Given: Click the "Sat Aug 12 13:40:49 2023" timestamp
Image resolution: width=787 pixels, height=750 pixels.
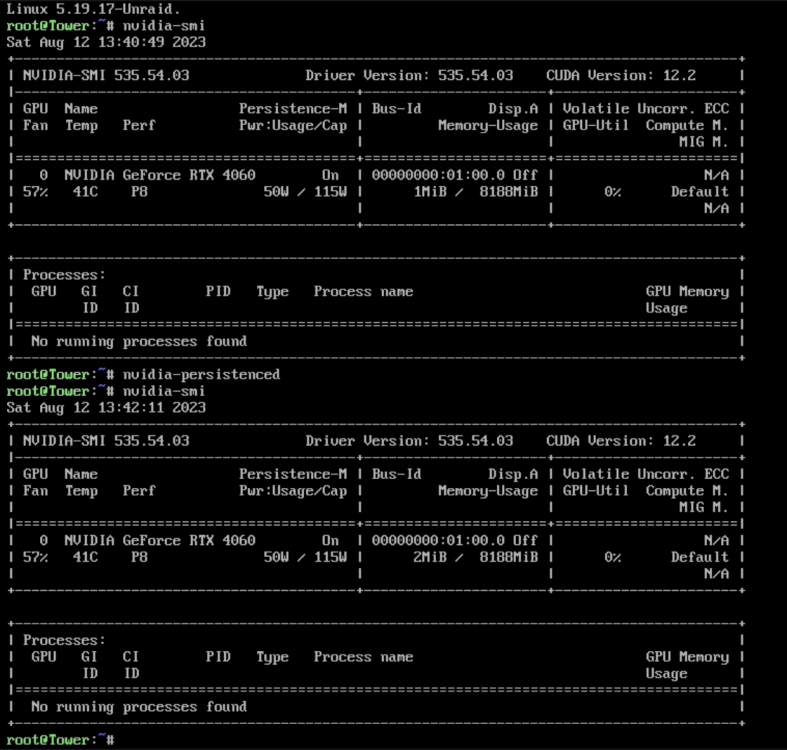Looking at the screenshot, I should coord(106,42).
